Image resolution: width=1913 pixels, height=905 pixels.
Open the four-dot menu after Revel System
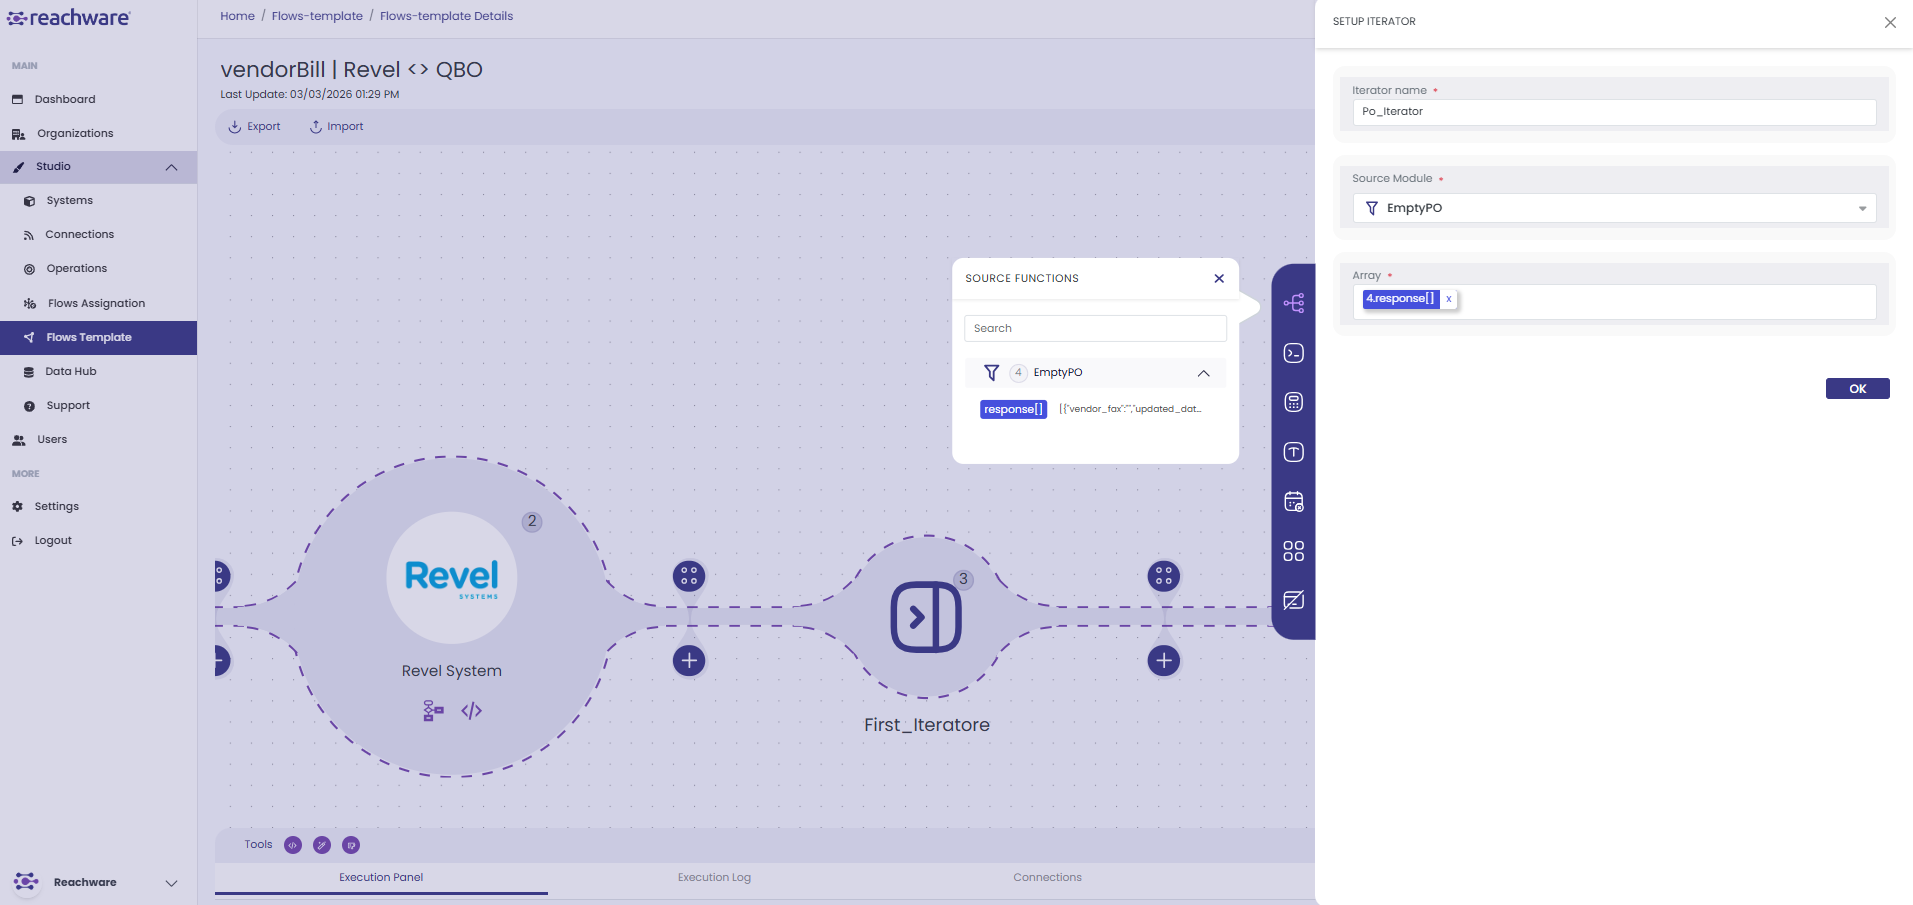pos(689,576)
